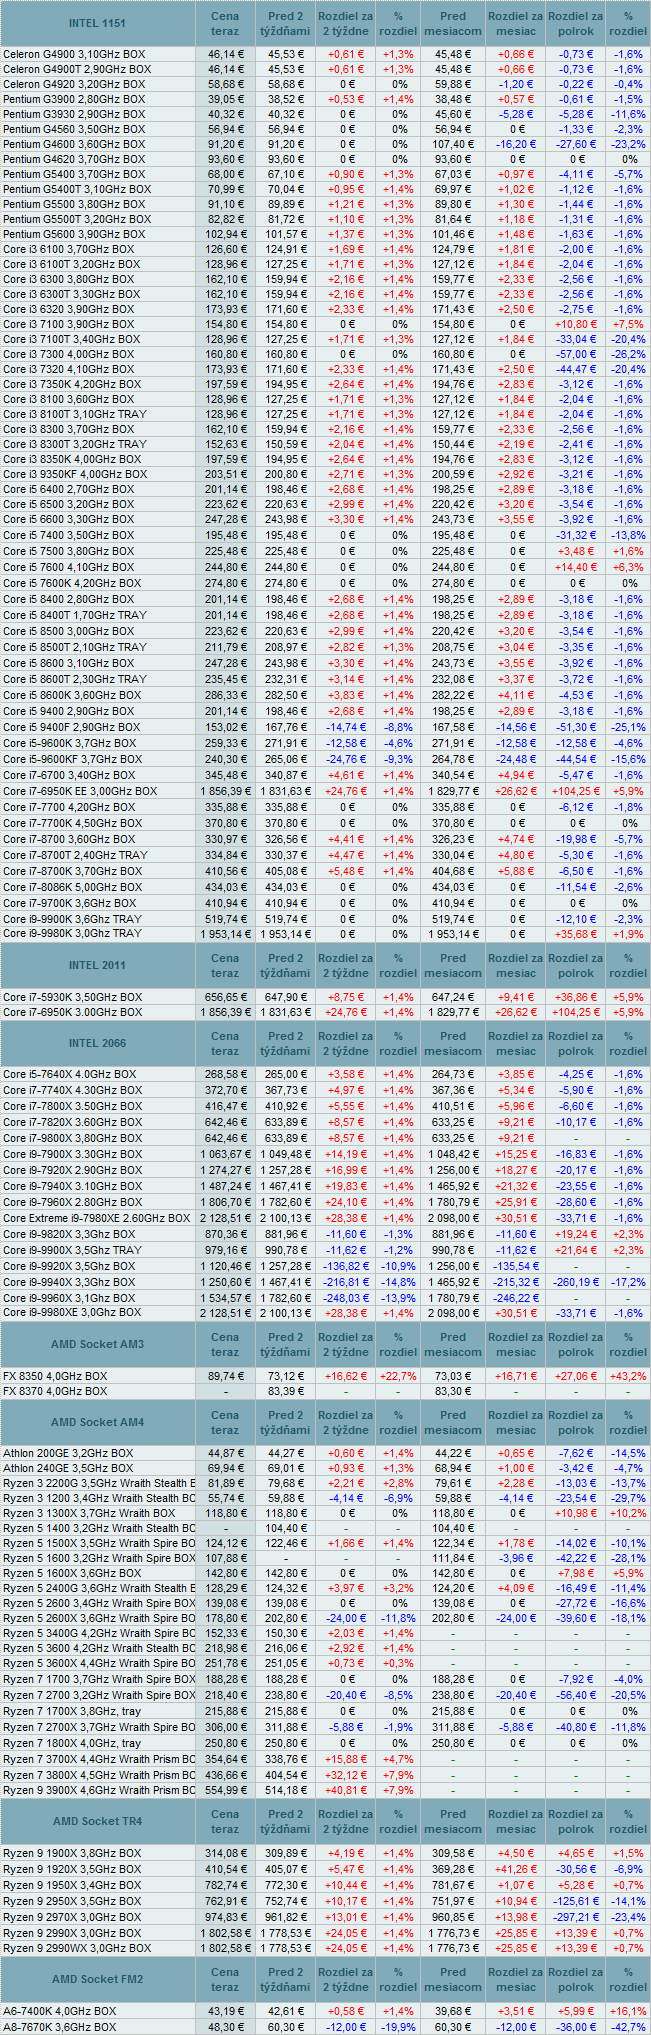Viewport: 651px width, 2035px height.
Task: Select the AMD Socket AM3 heading
Action: click(x=97, y=1344)
